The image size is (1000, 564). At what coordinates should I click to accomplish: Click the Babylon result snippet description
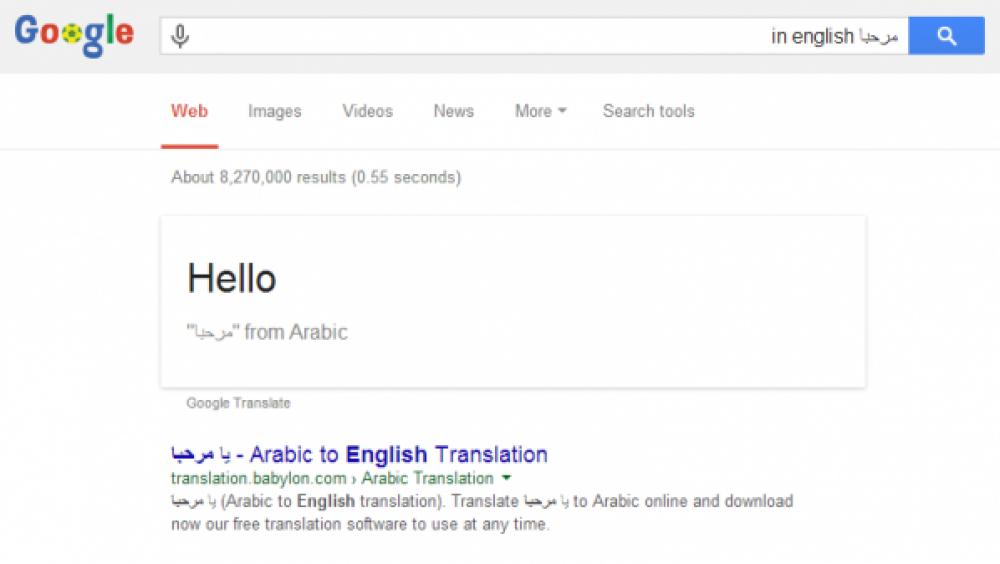480,512
